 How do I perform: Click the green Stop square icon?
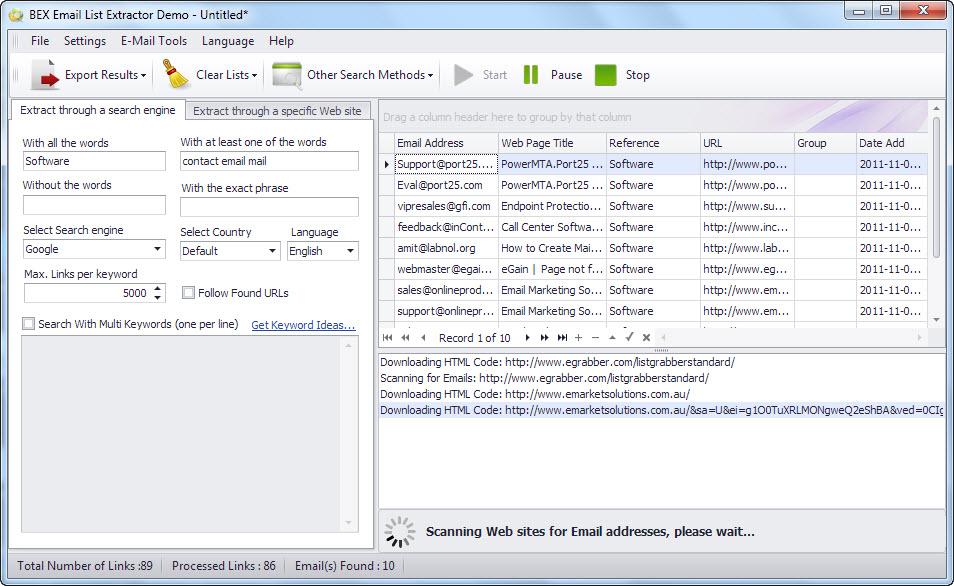pos(605,75)
